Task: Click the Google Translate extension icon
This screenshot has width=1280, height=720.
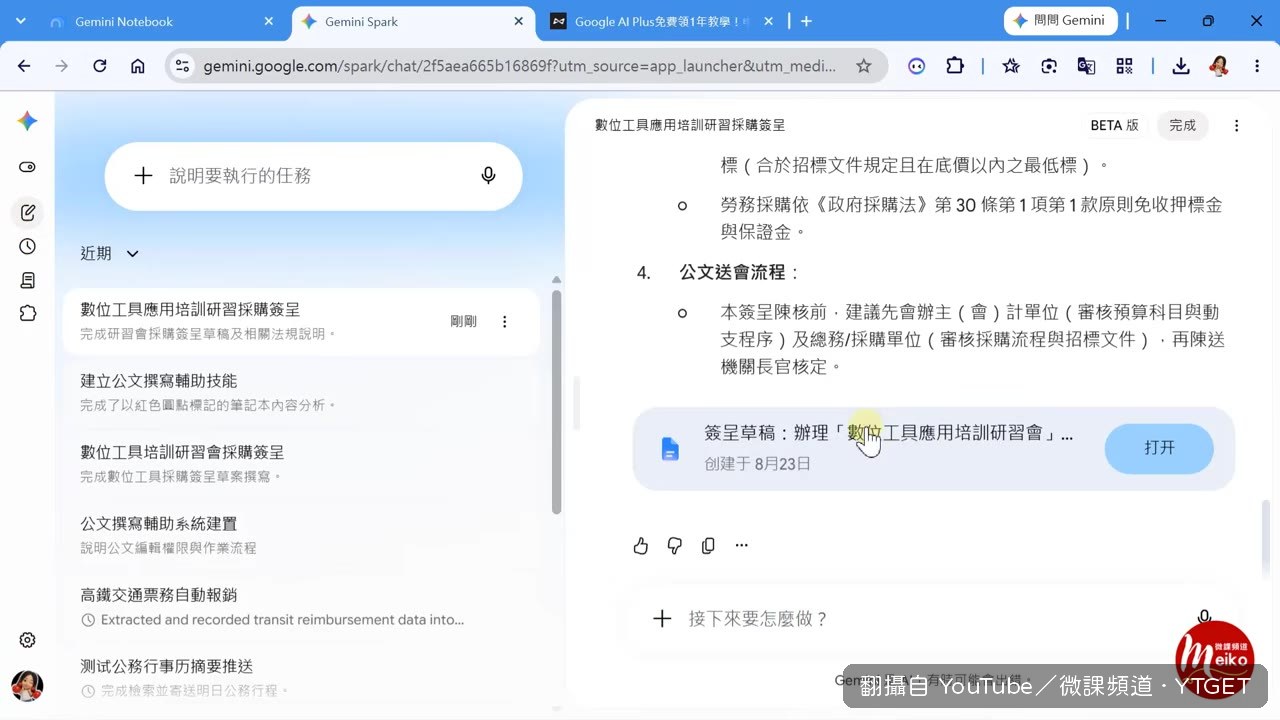Action: coord(1086,66)
